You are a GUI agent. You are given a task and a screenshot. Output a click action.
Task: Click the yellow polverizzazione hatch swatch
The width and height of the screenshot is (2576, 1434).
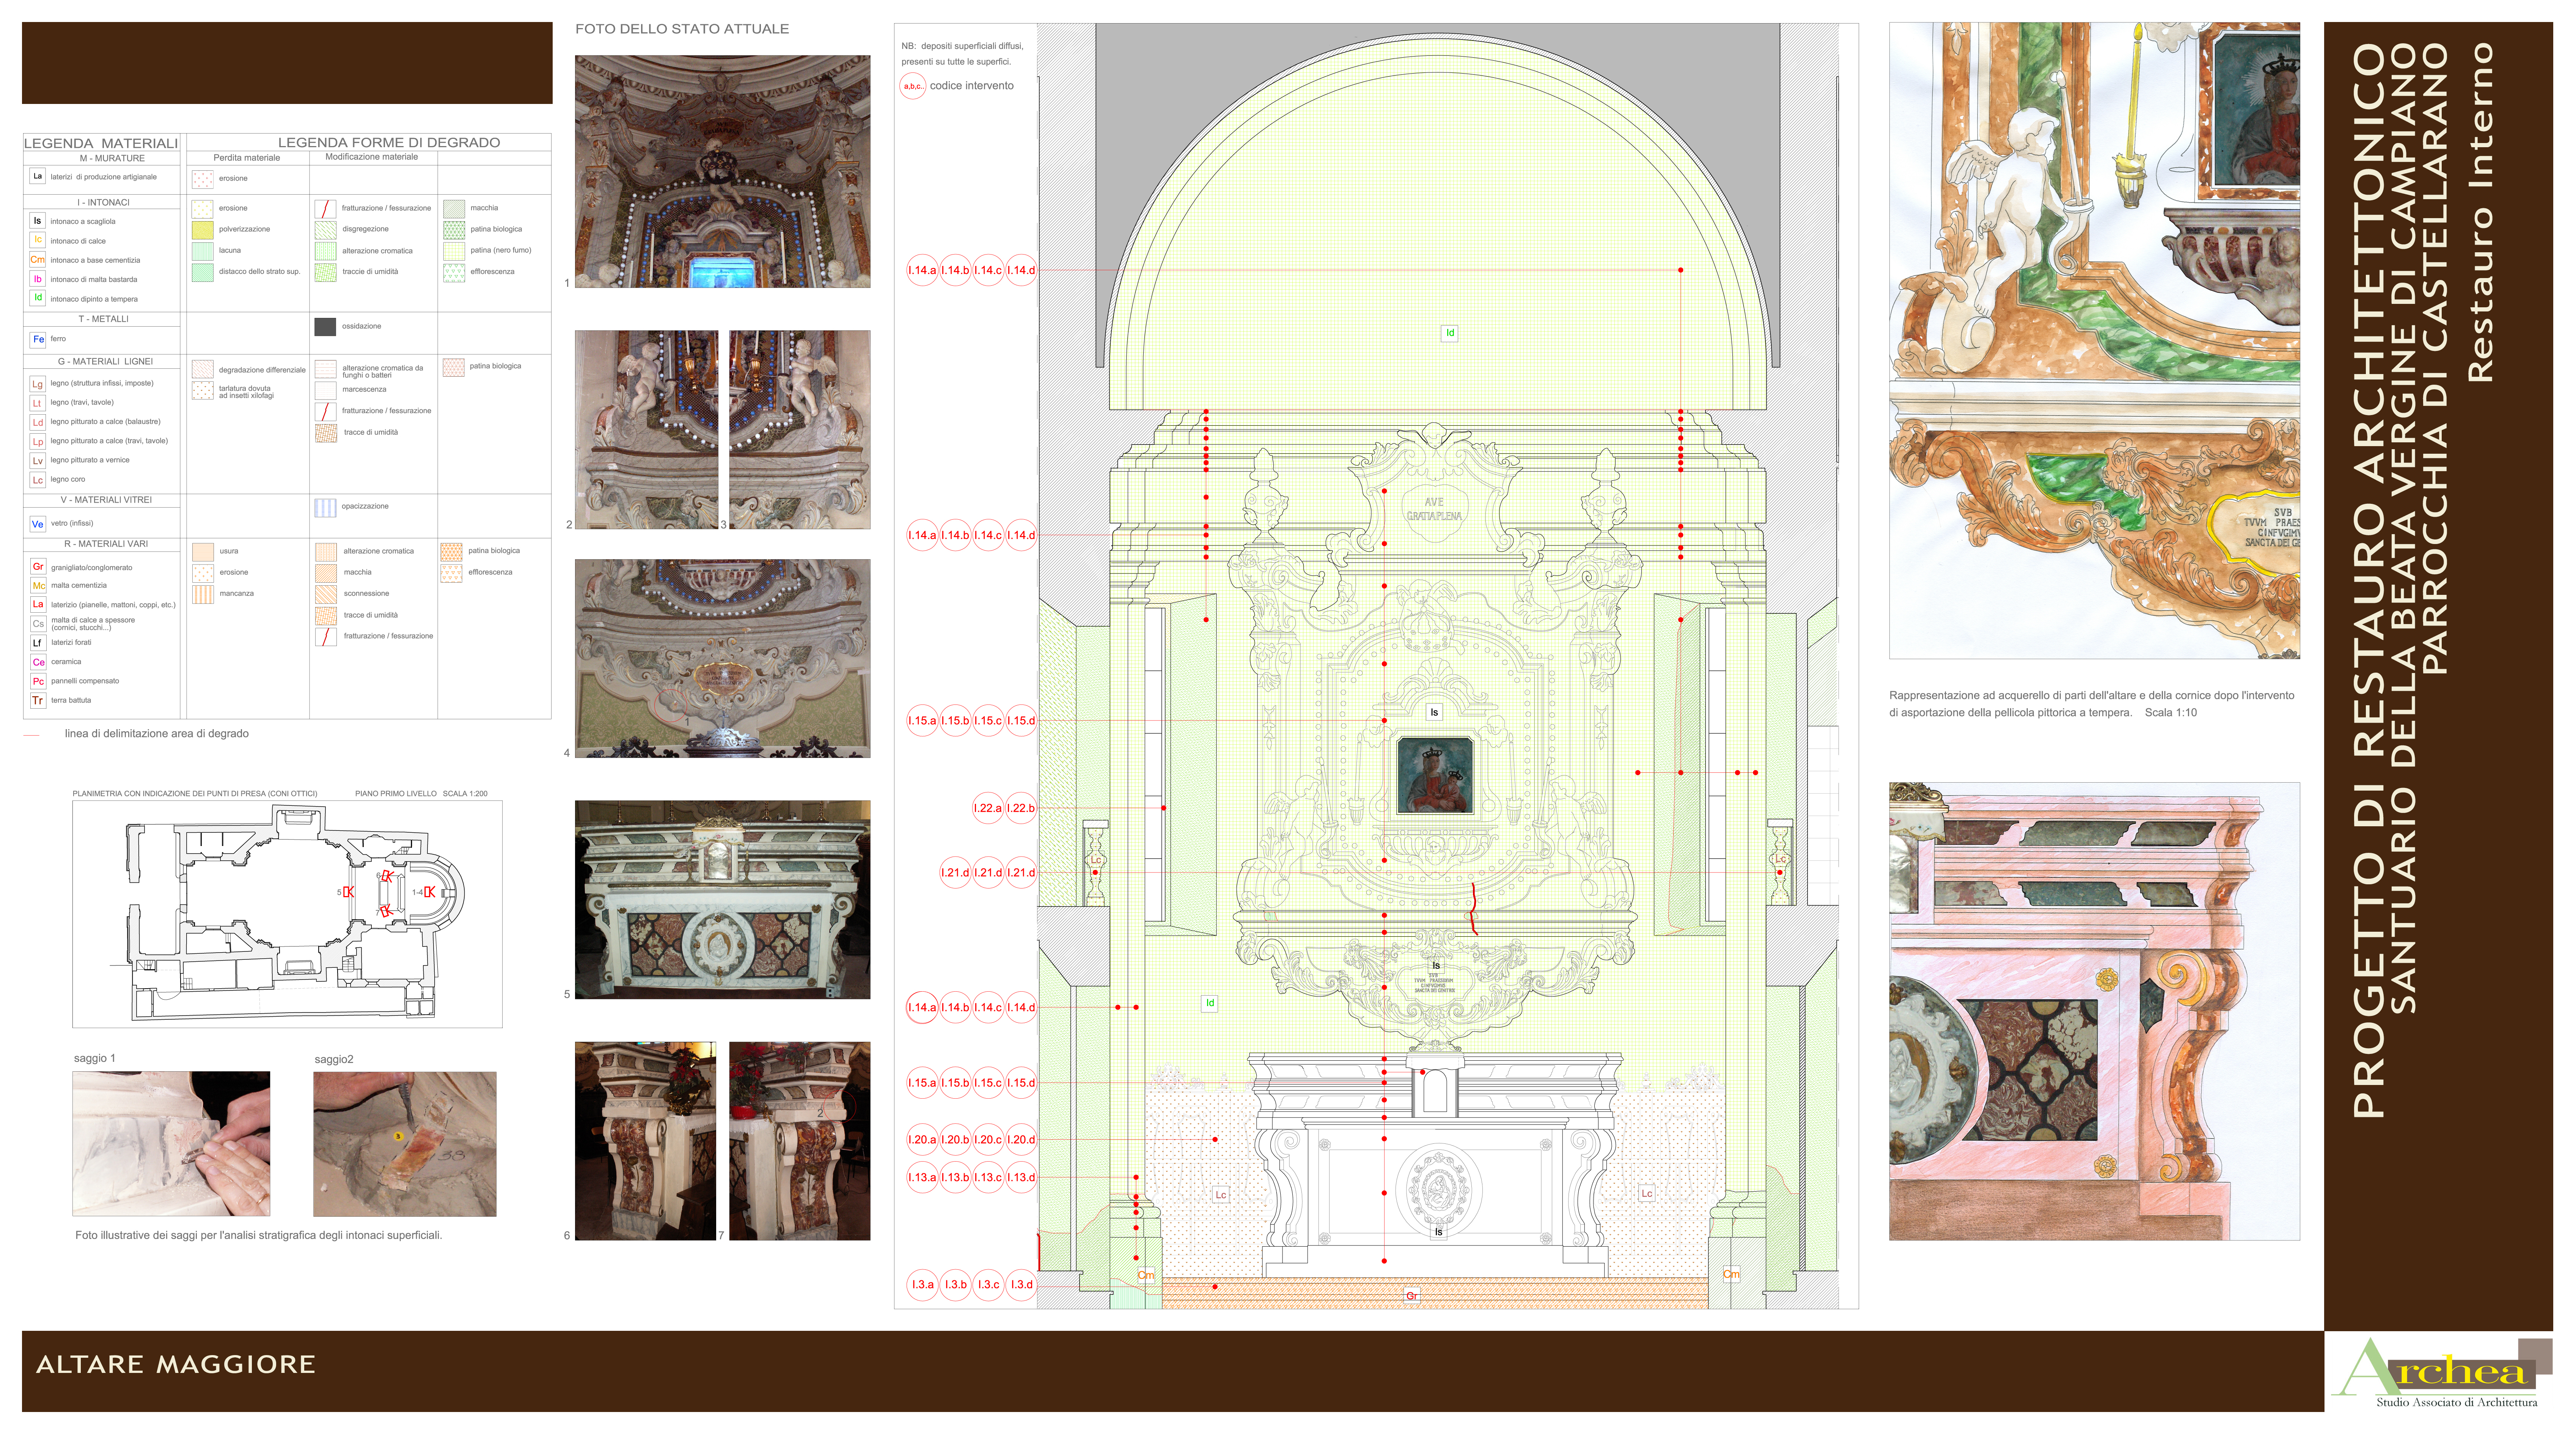(203, 230)
